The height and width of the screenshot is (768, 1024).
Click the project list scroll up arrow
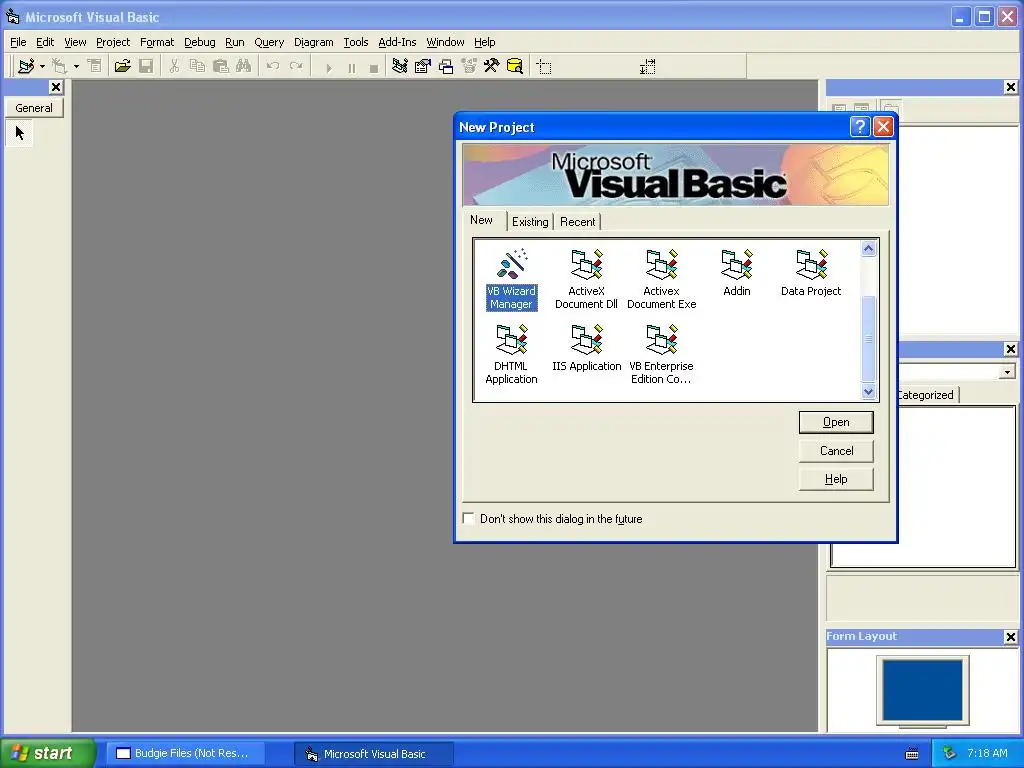(x=869, y=249)
